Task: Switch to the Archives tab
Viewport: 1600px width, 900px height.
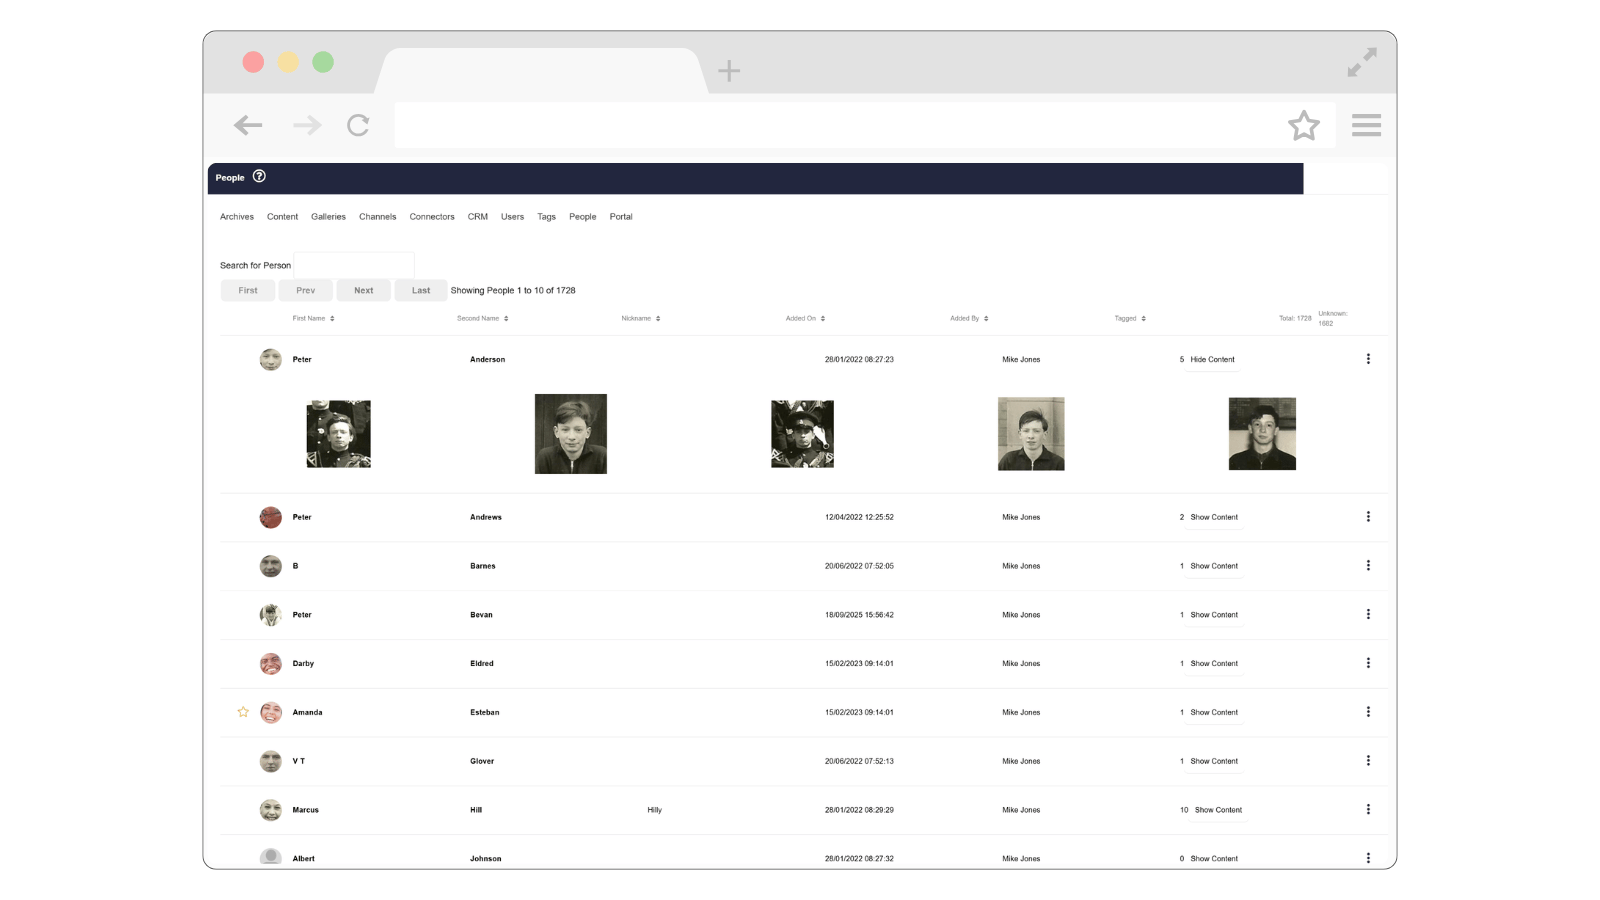Action: click(x=236, y=216)
